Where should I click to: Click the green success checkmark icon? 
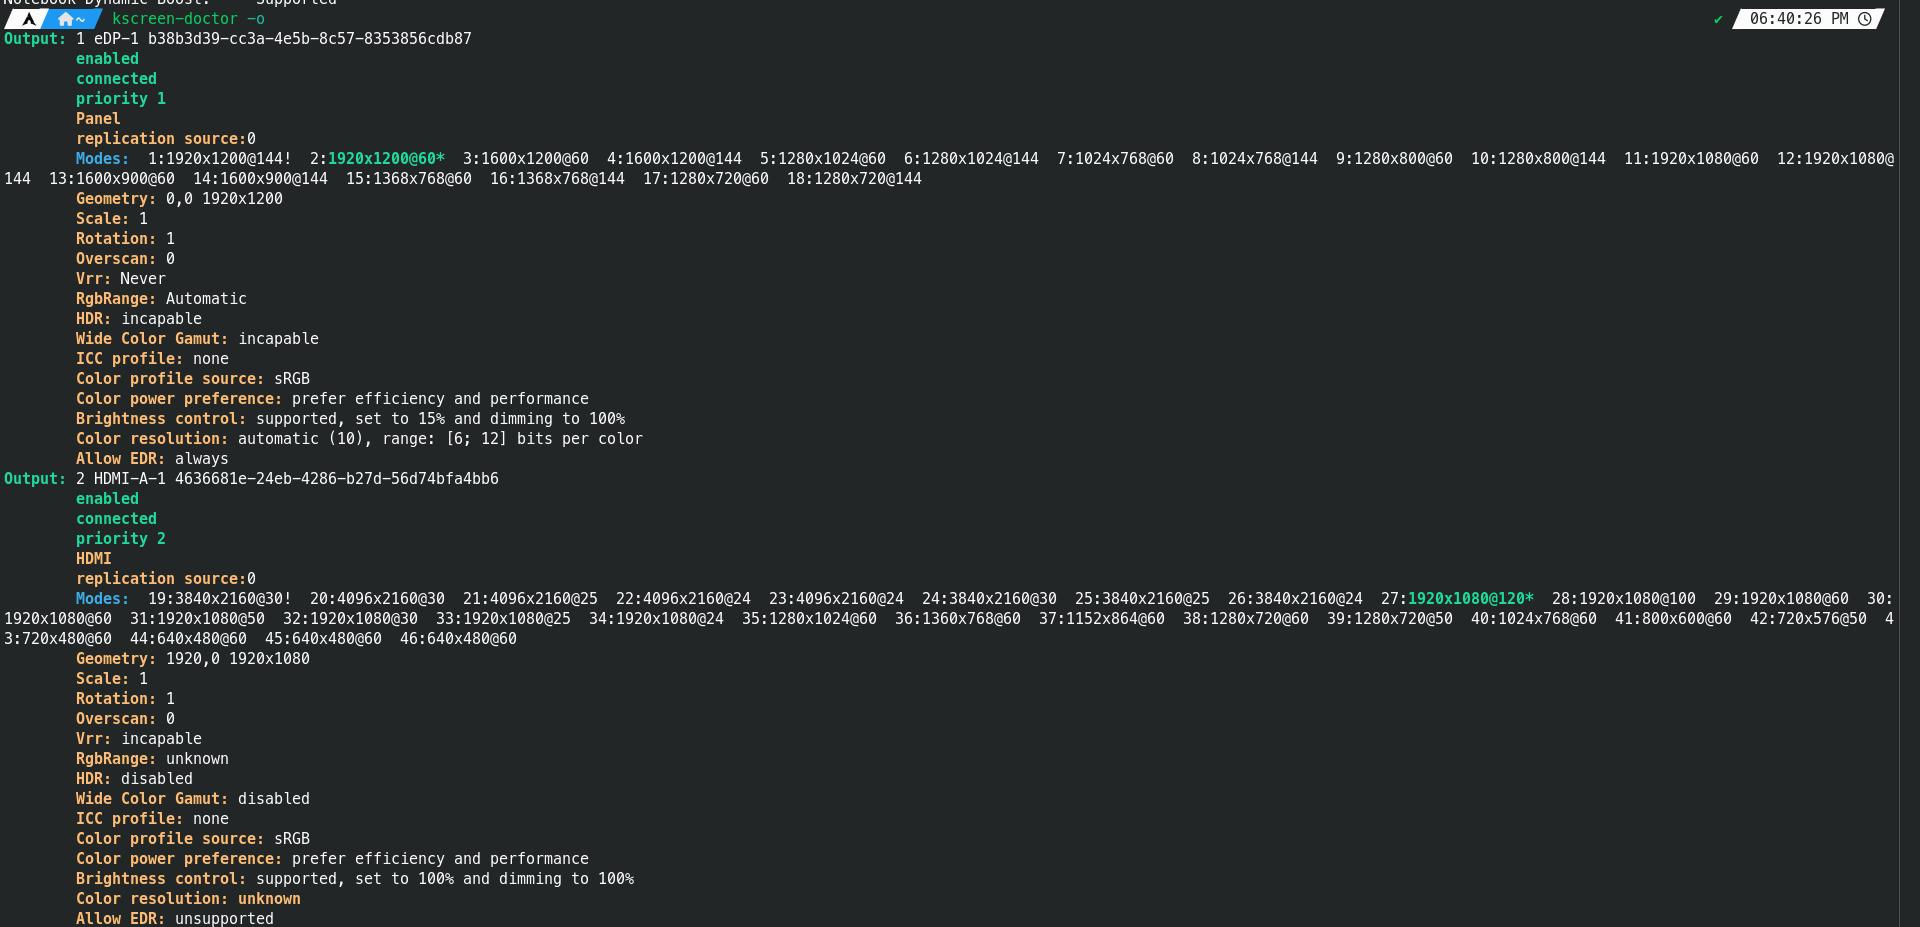point(1718,19)
